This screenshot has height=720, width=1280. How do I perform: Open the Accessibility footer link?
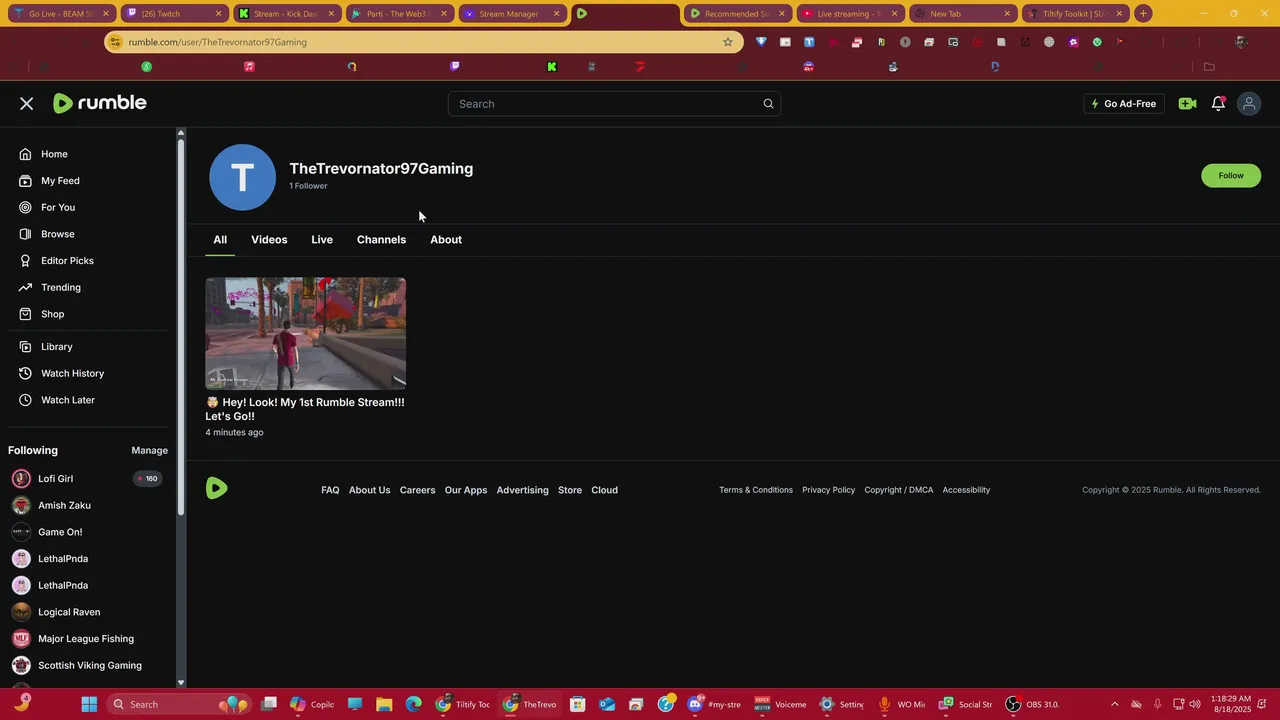pyautogui.click(x=966, y=490)
